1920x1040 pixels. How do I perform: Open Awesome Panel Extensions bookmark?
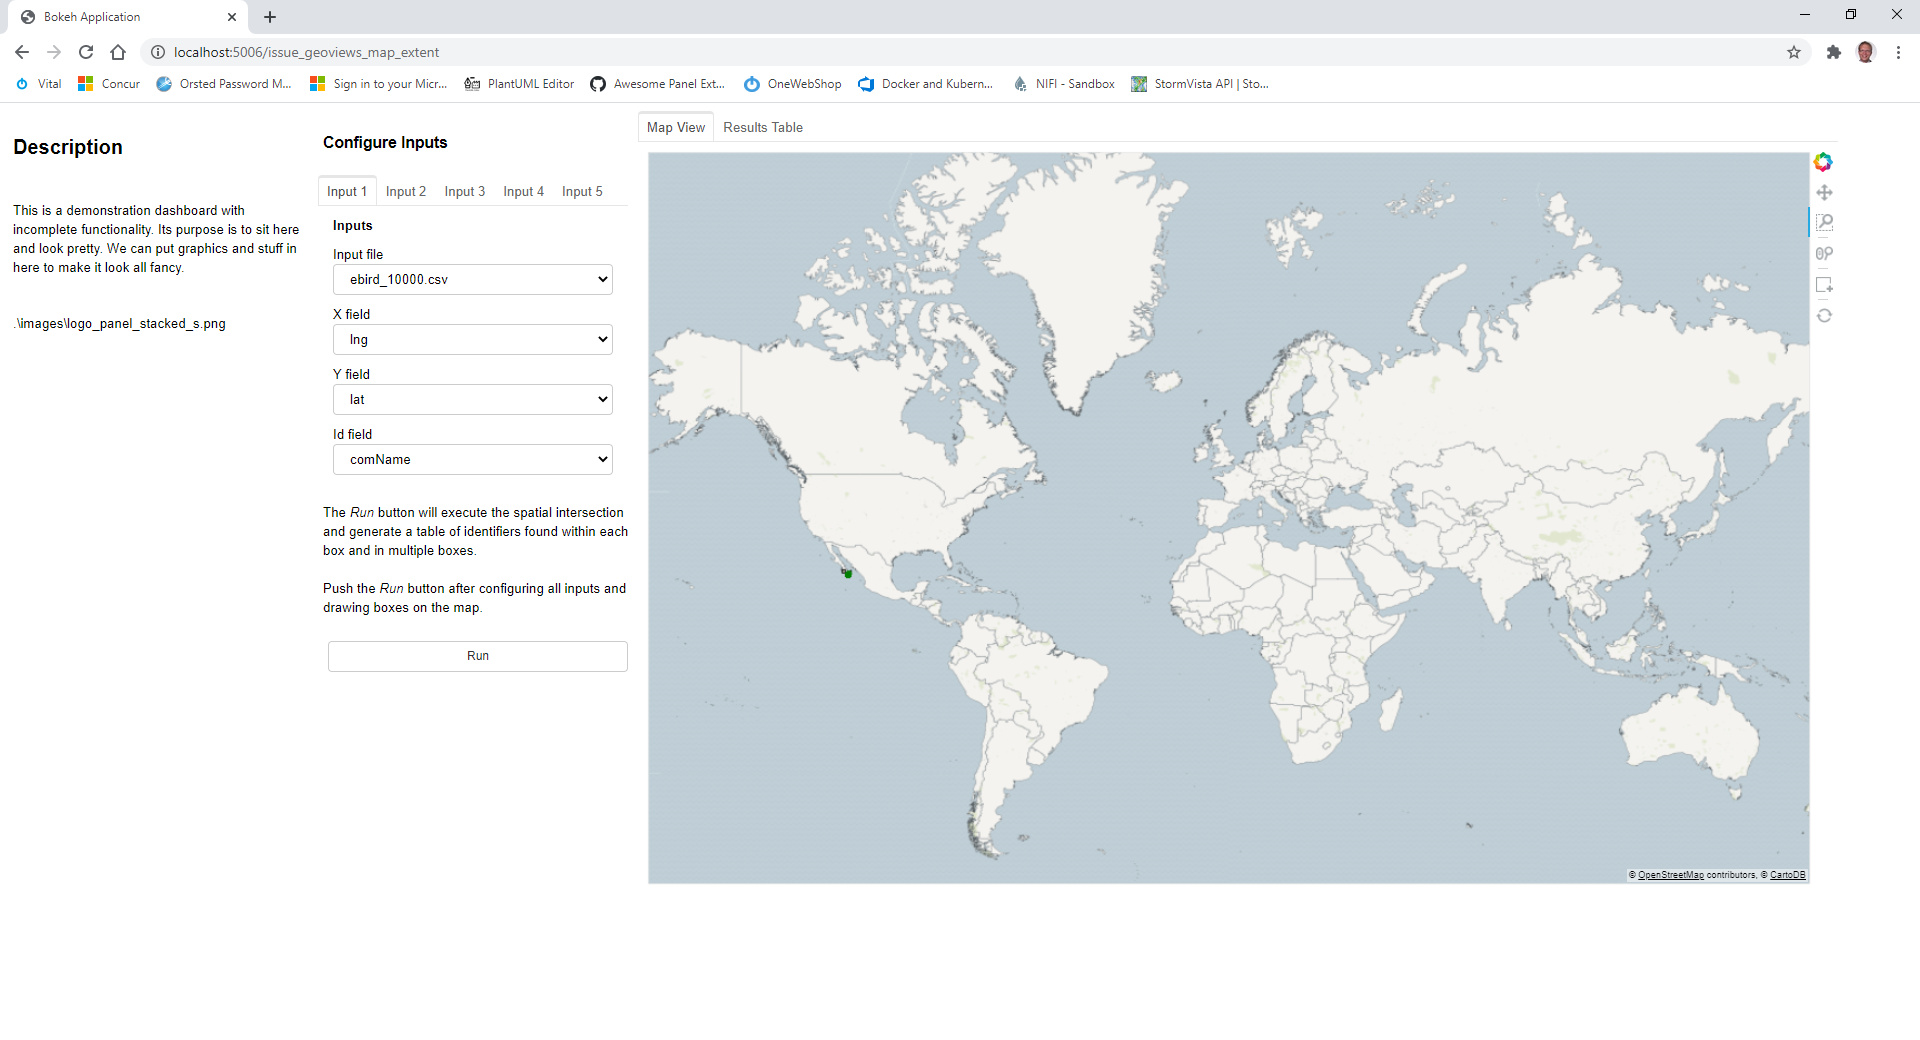(x=657, y=84)
